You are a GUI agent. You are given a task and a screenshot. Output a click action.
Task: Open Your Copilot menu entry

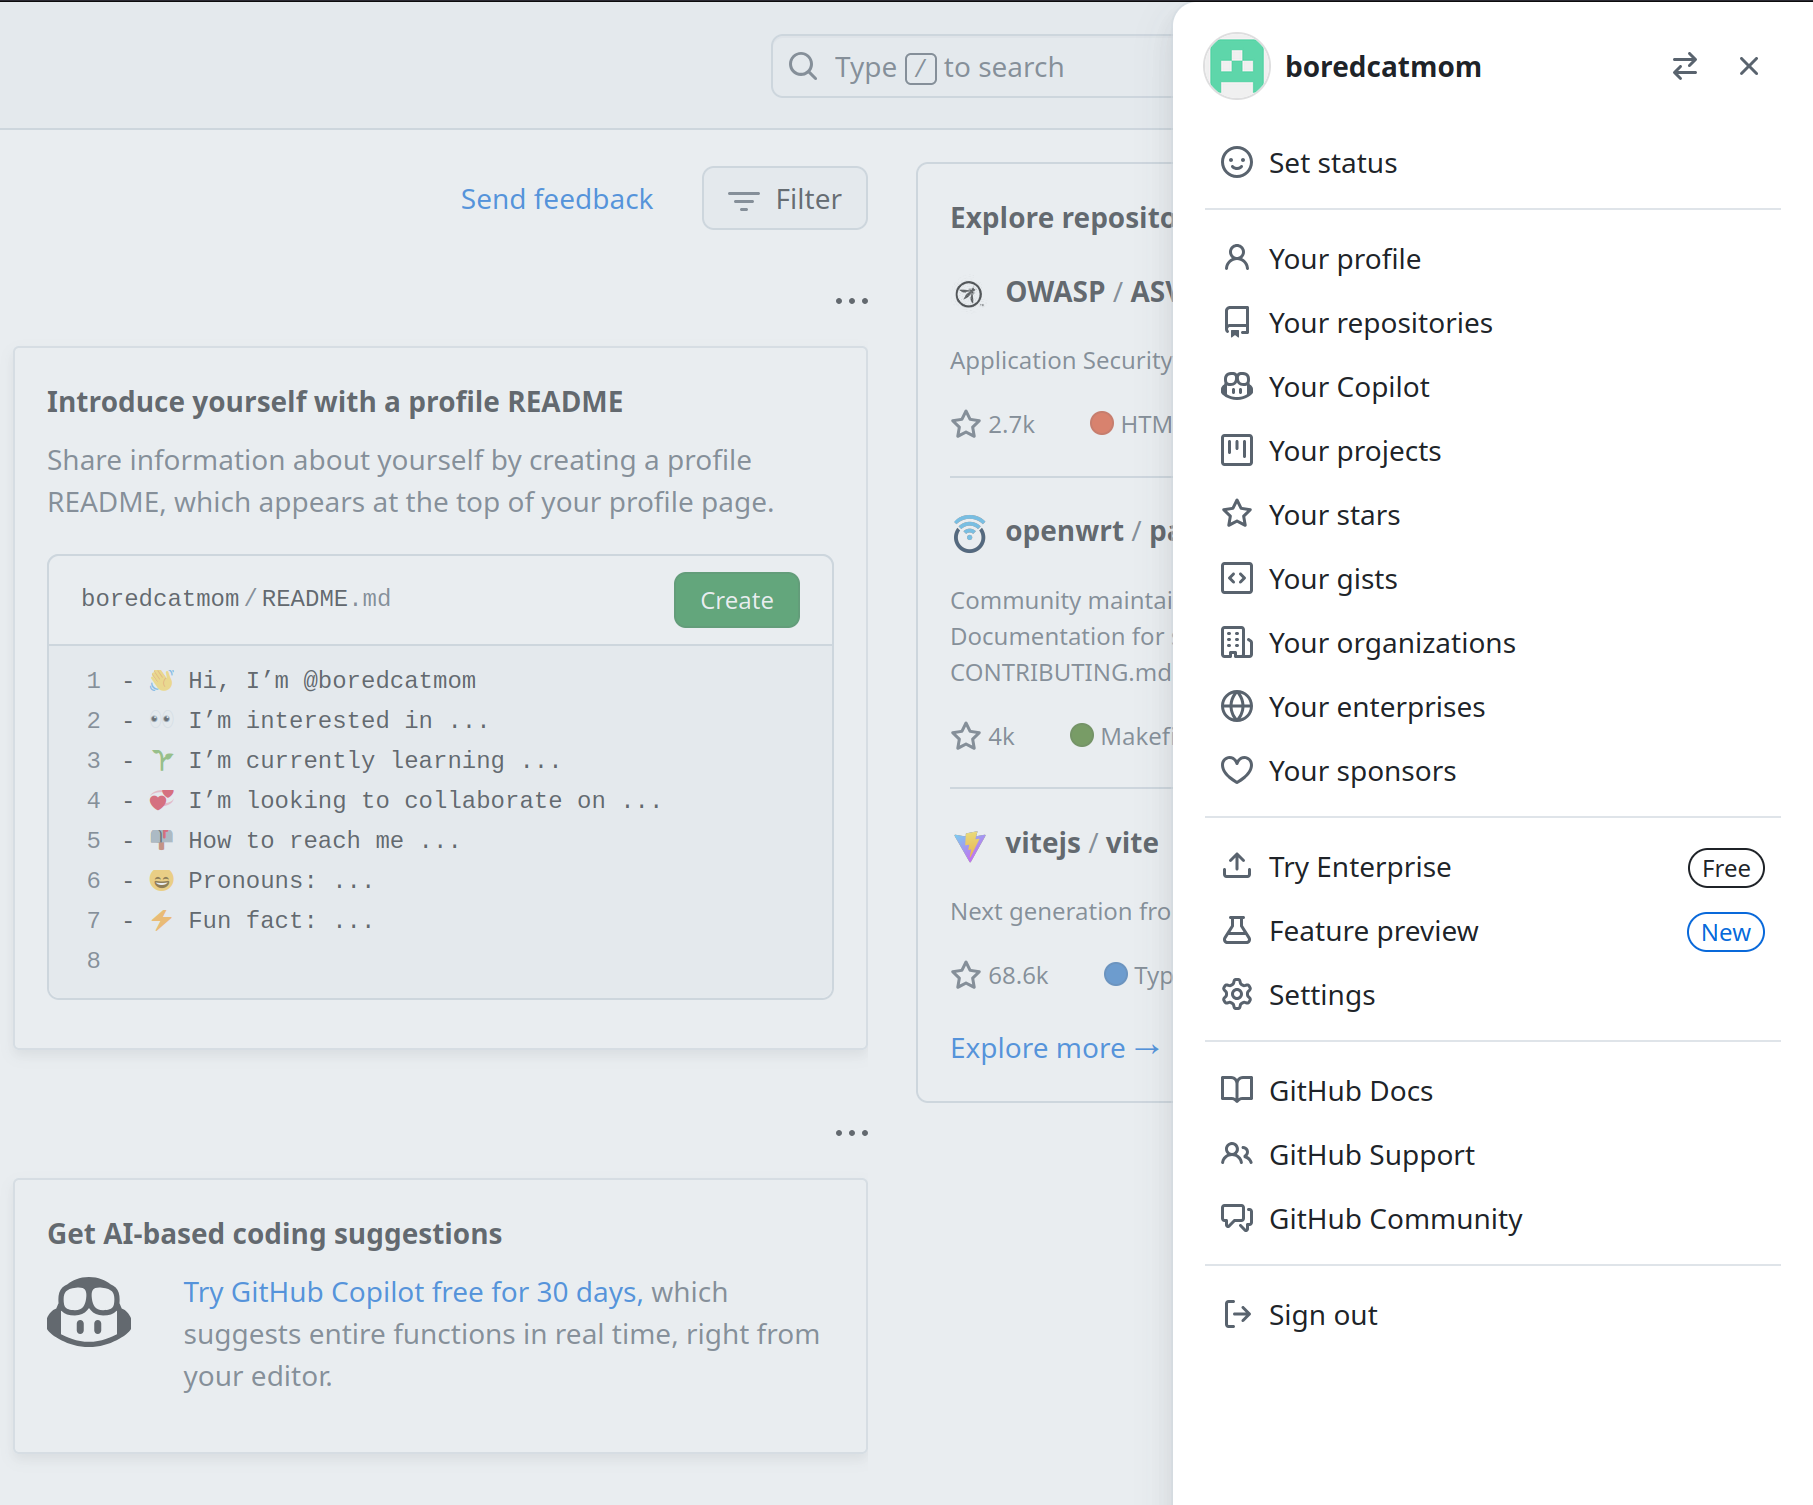(1493, 386)
